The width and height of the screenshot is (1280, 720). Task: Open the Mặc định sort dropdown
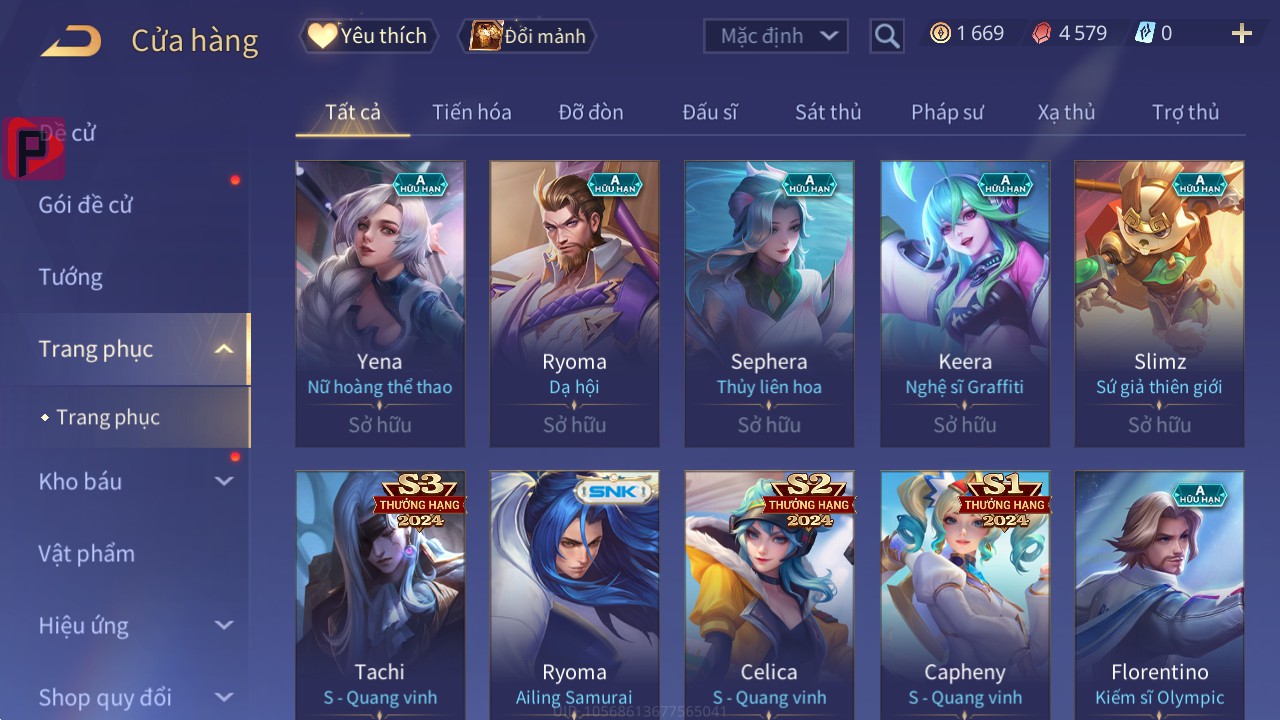pyautogui.click(x=776, y=36)
